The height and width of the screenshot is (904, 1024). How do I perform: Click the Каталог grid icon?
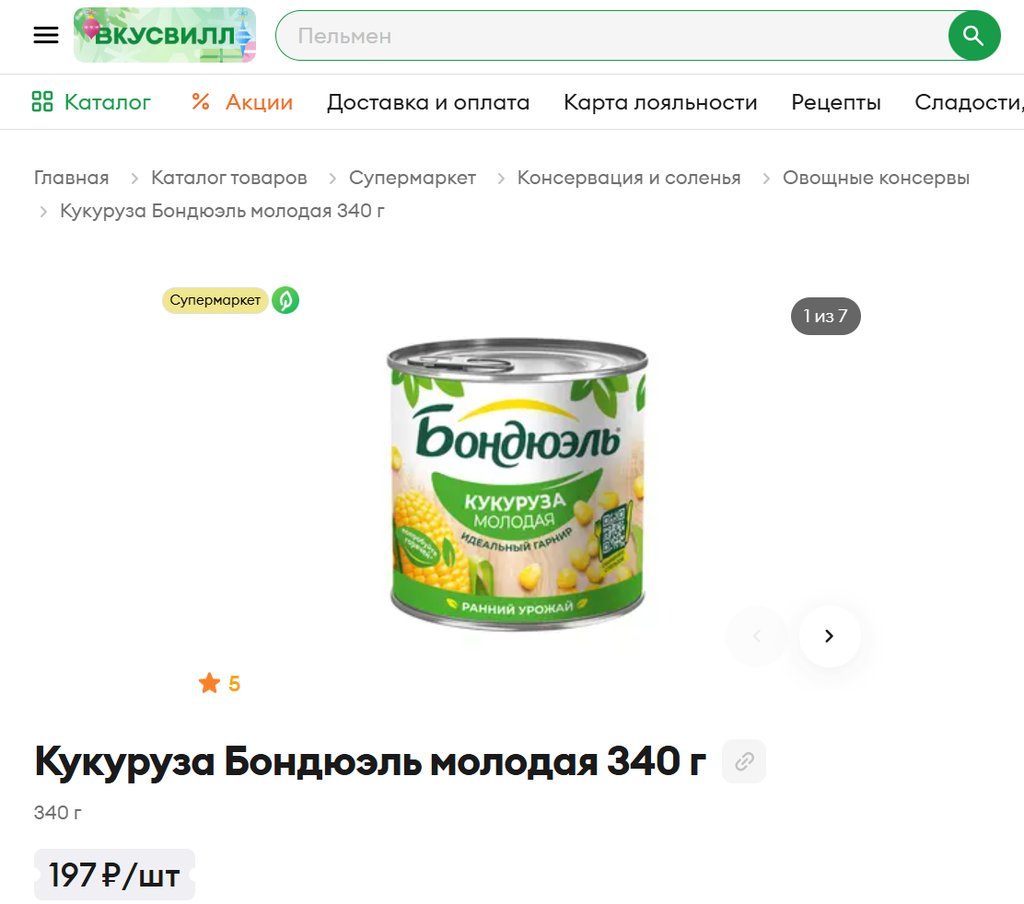42,102
